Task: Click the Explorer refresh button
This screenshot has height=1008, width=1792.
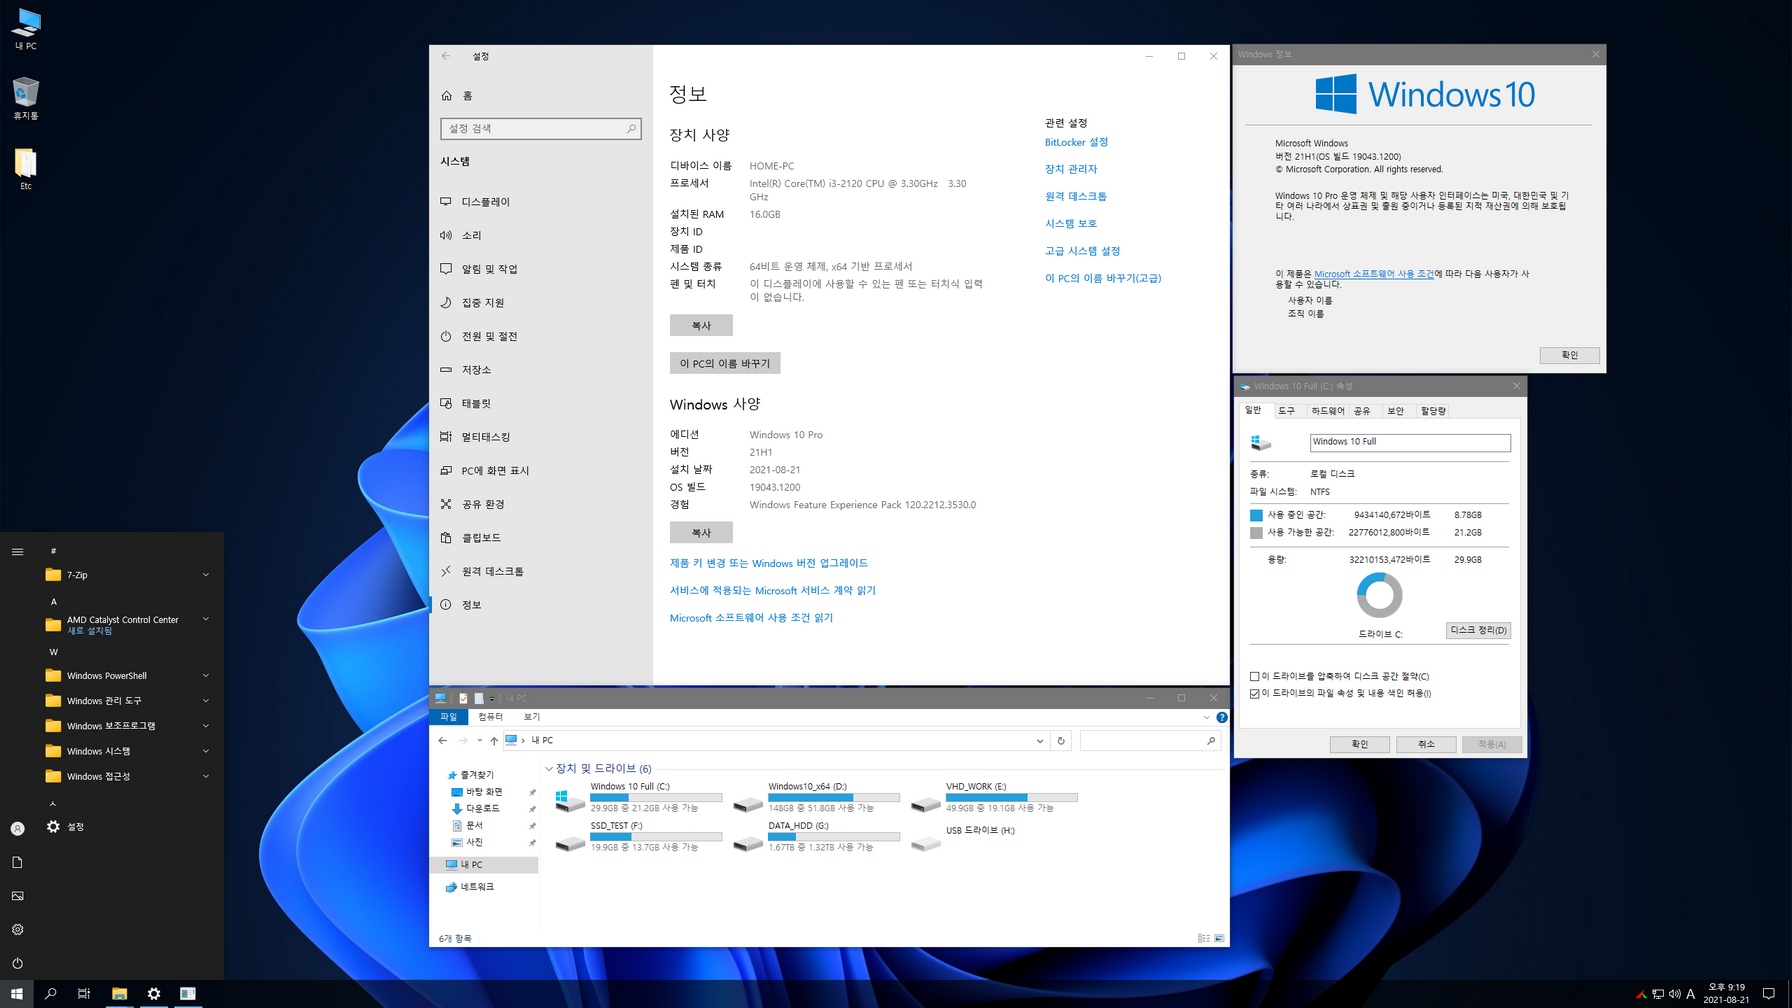Action: [x=1061, y=741]
